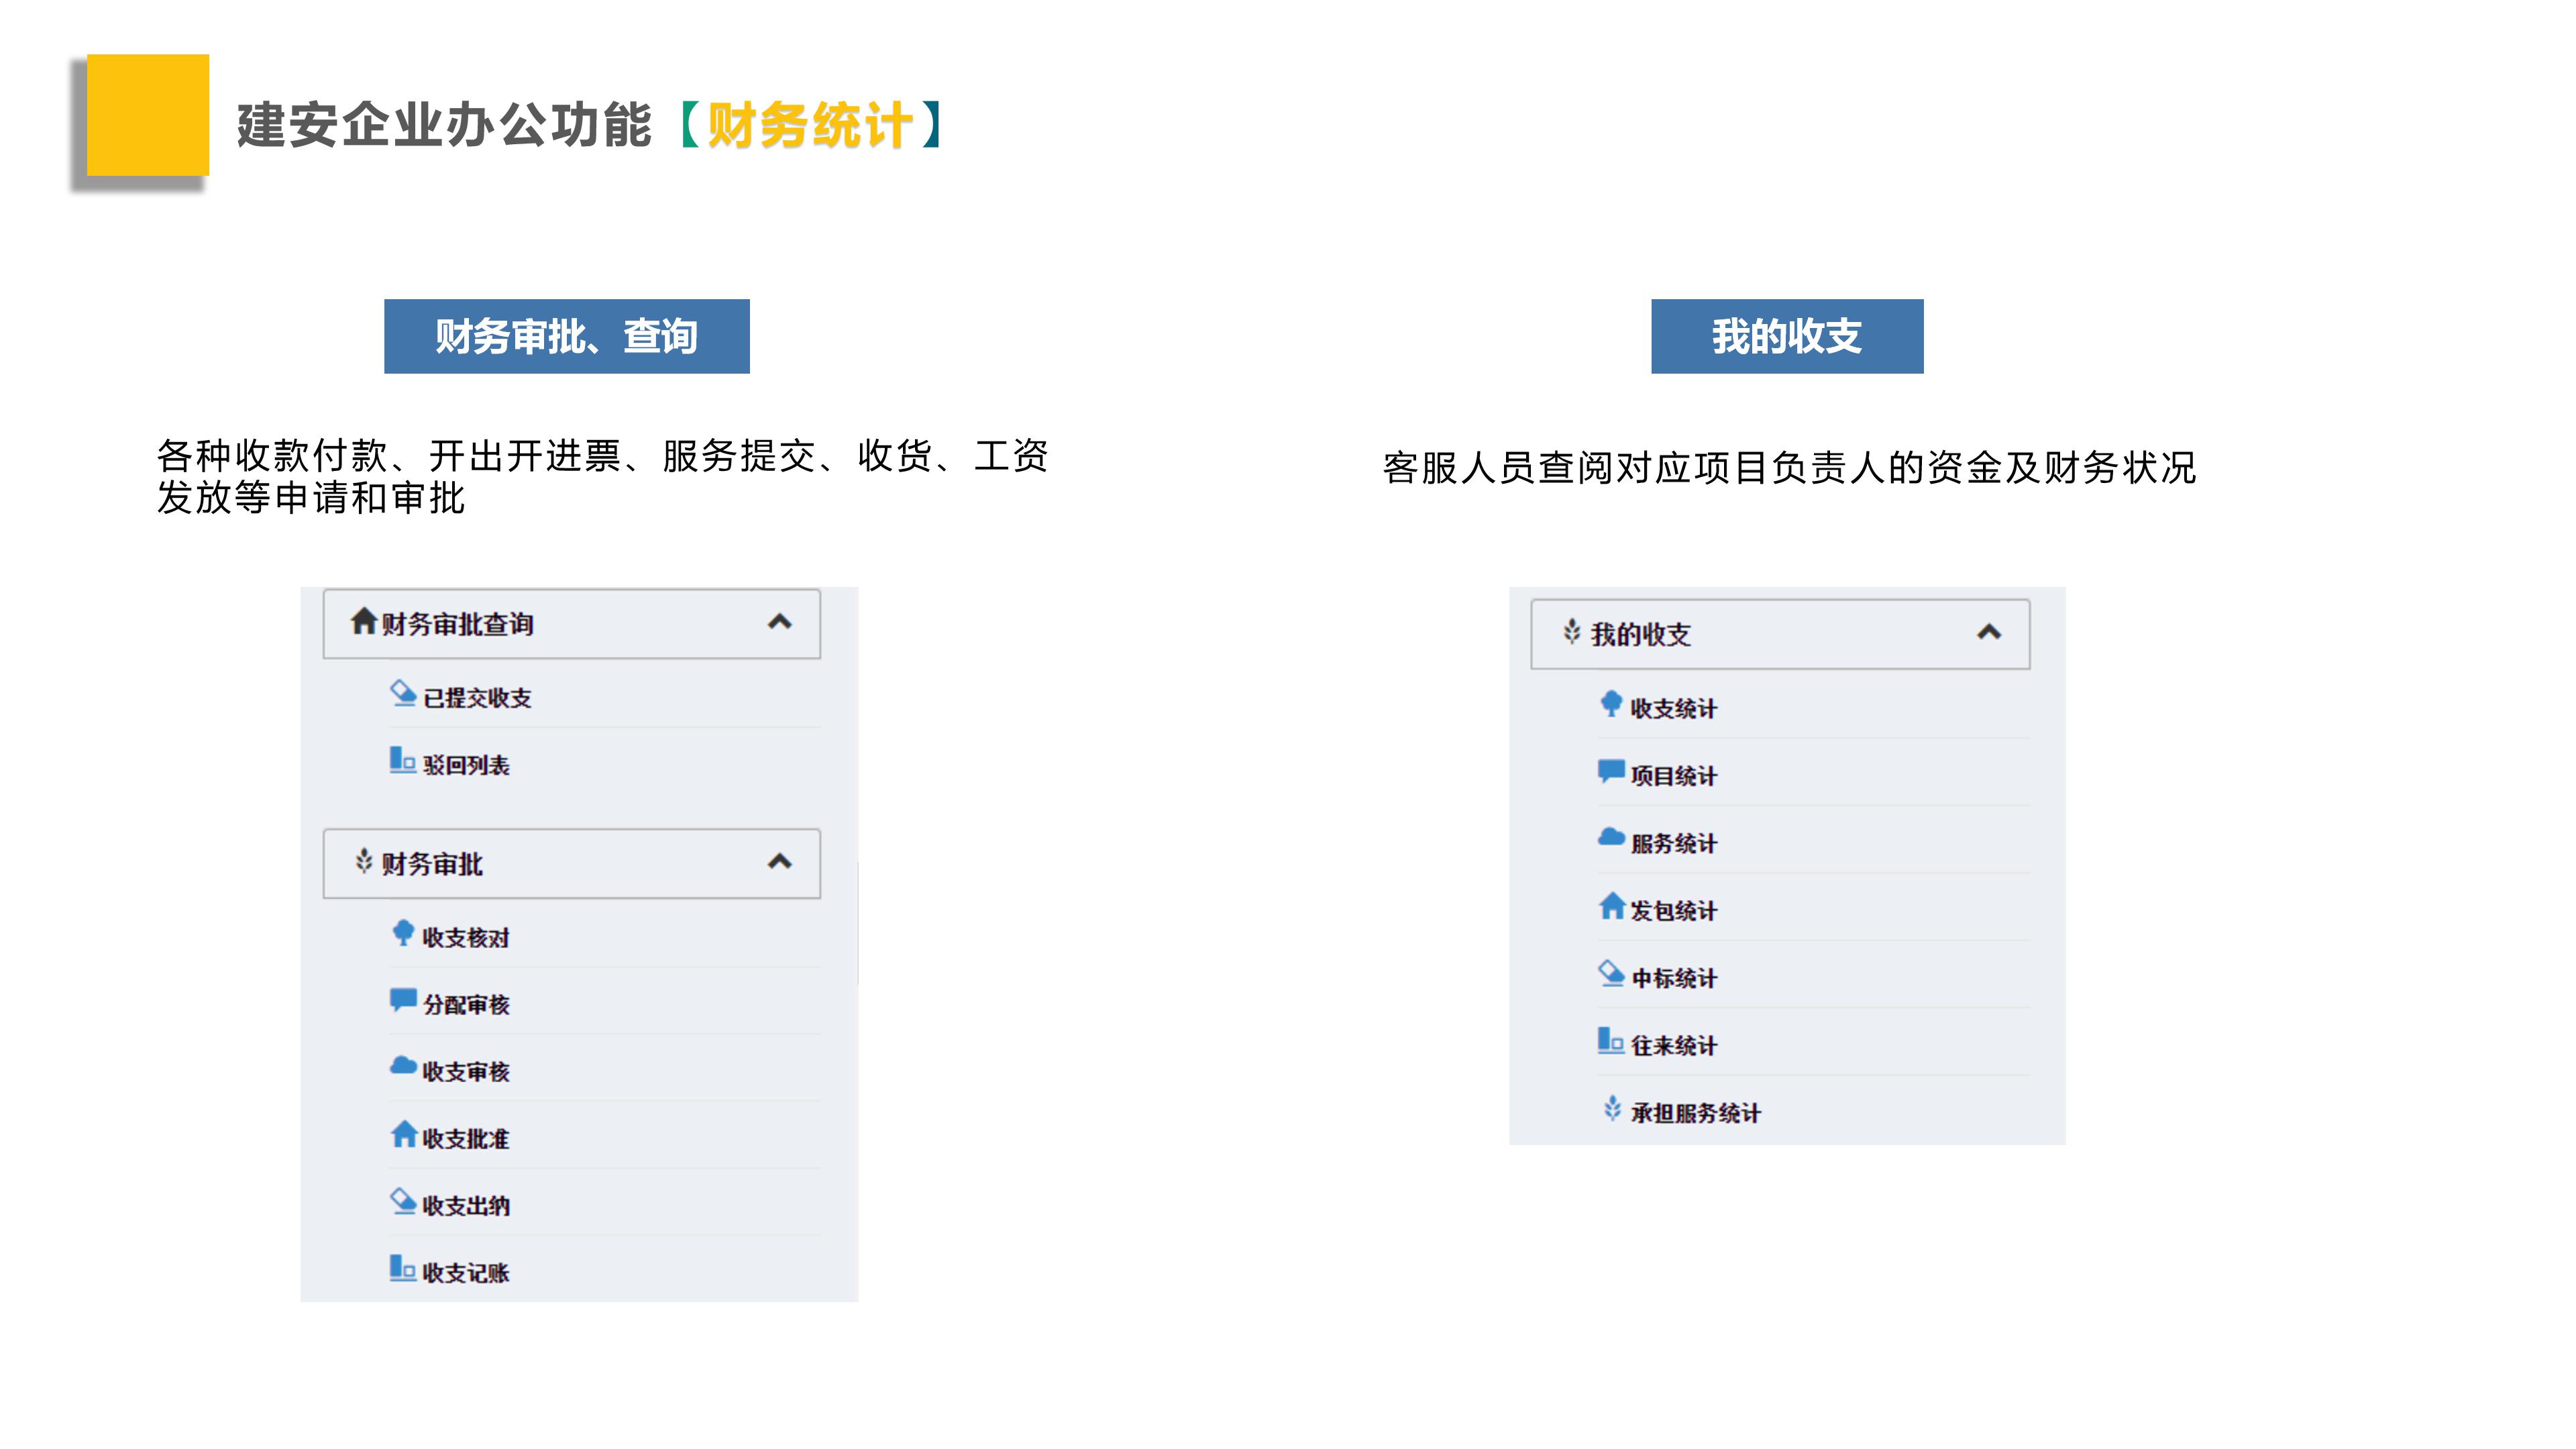The image size is (2576, 1449).
Task: Click the description starting 各种收款付款
Action: pos(602,477)
